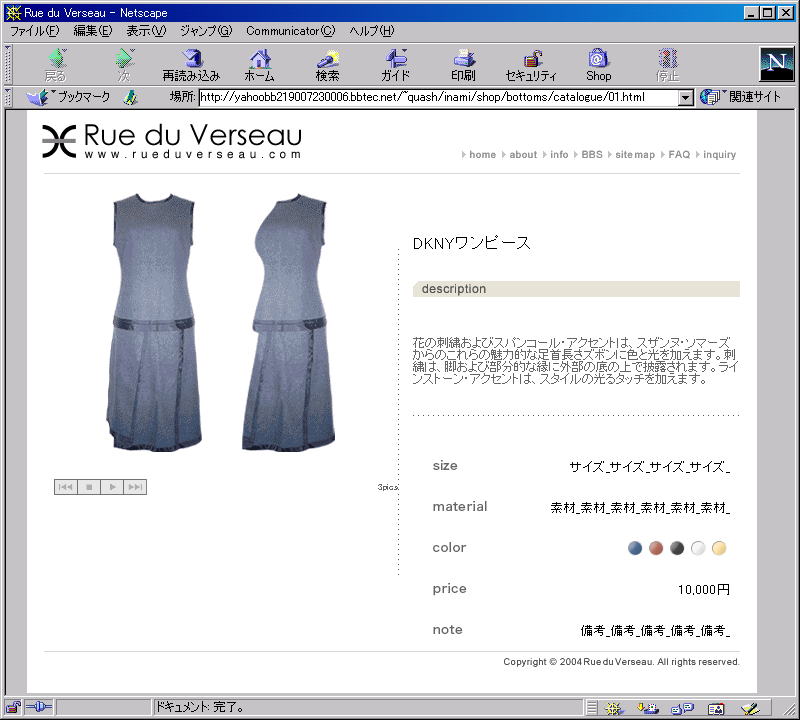The image size is (800, 720).
Task: Collapse the location toolbar grip handle
Action: click(8, 97)
